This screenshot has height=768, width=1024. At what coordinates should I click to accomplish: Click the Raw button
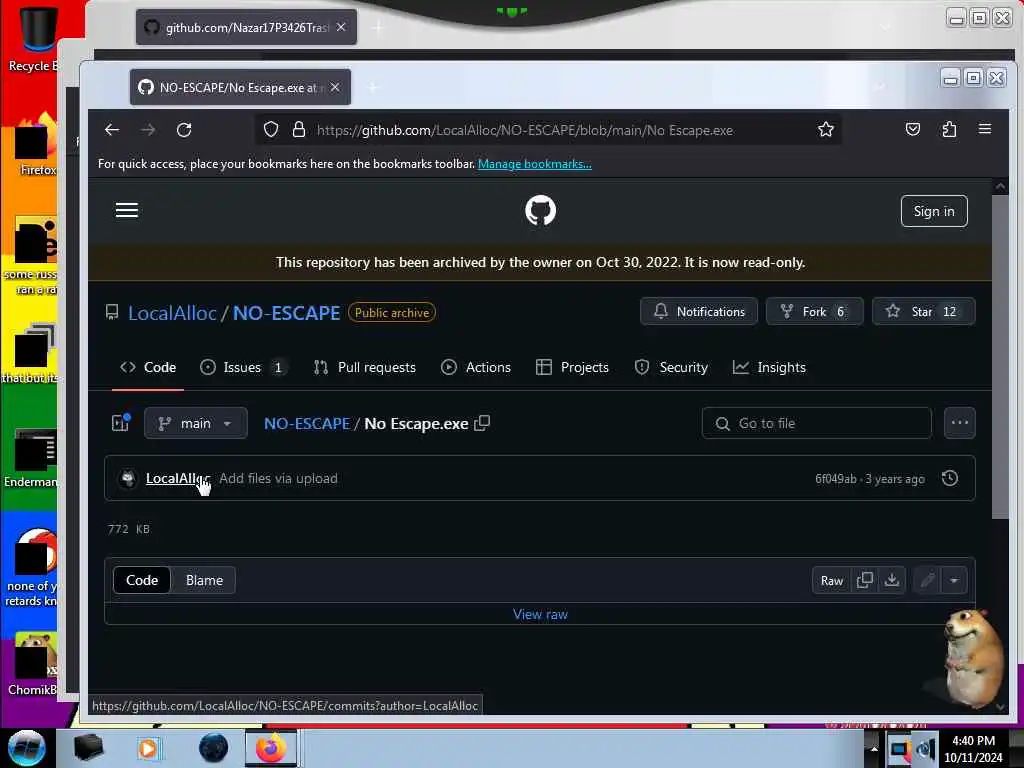pos(831,580)
